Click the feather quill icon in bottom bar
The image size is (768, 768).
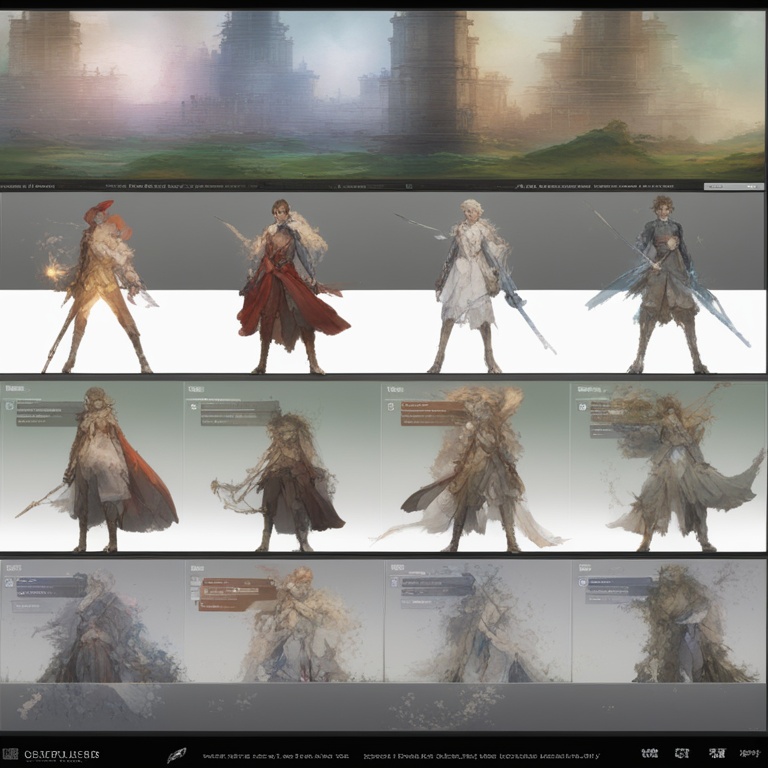point(176,755)
